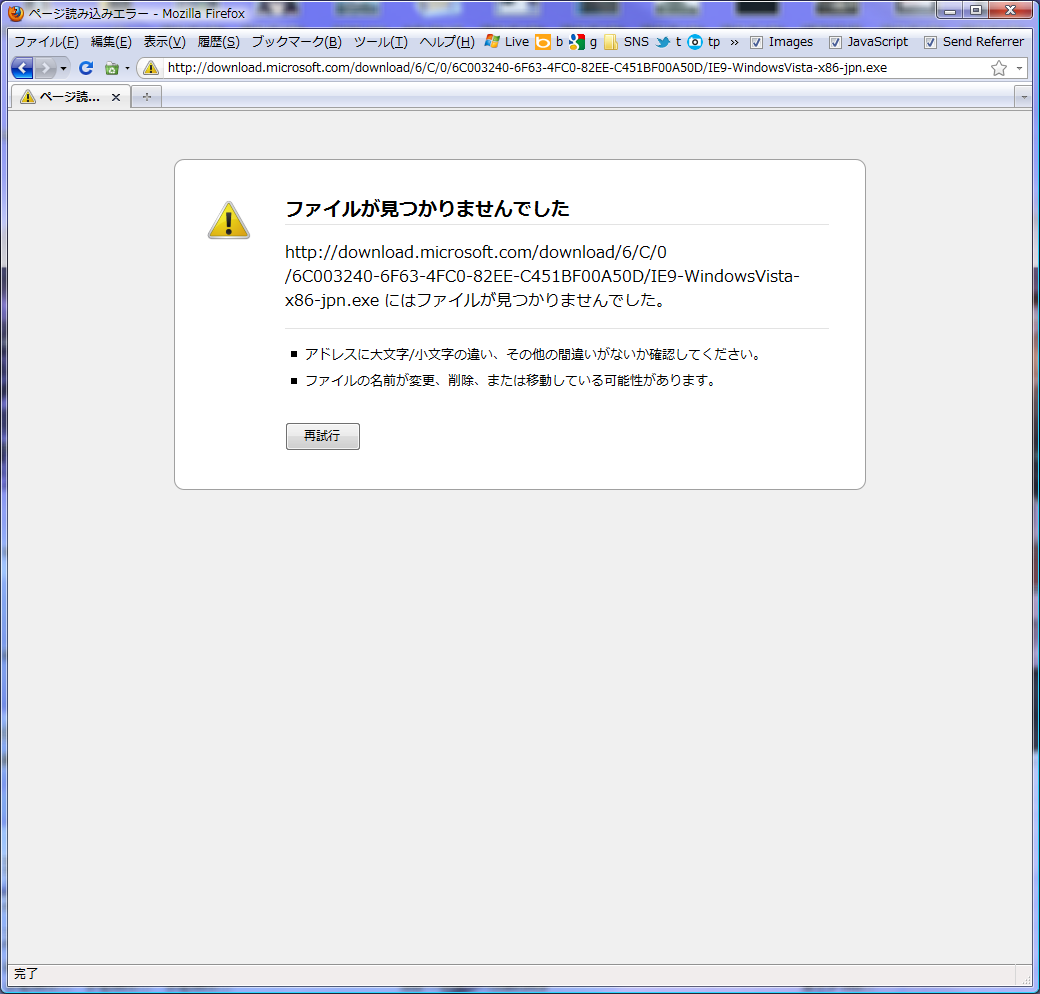Bookmark this page with the star icon
This screenshot has height=994, width=1040.
click(x=999, y=68)
